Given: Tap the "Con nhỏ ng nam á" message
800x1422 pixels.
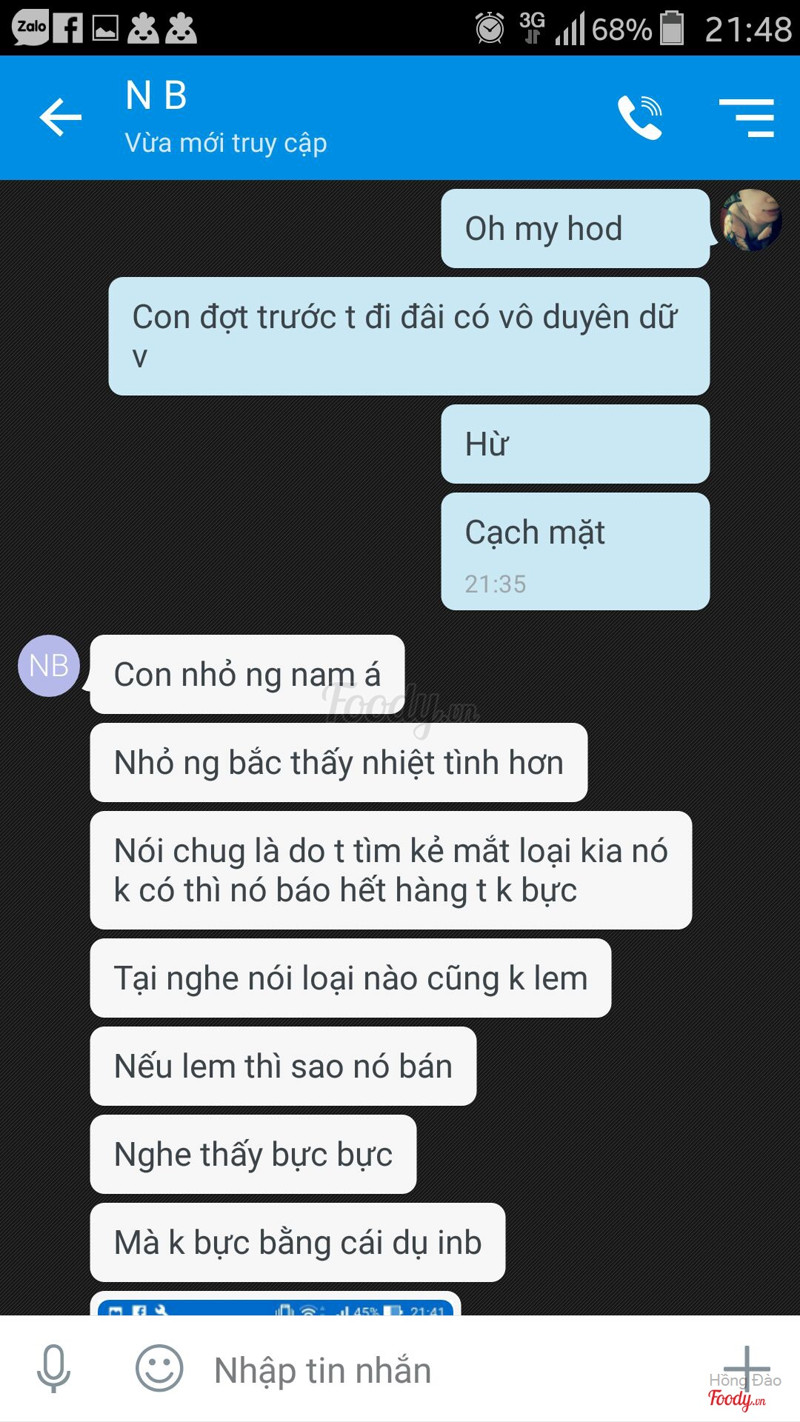Looking at the screenshot, I should coord(247,674).
